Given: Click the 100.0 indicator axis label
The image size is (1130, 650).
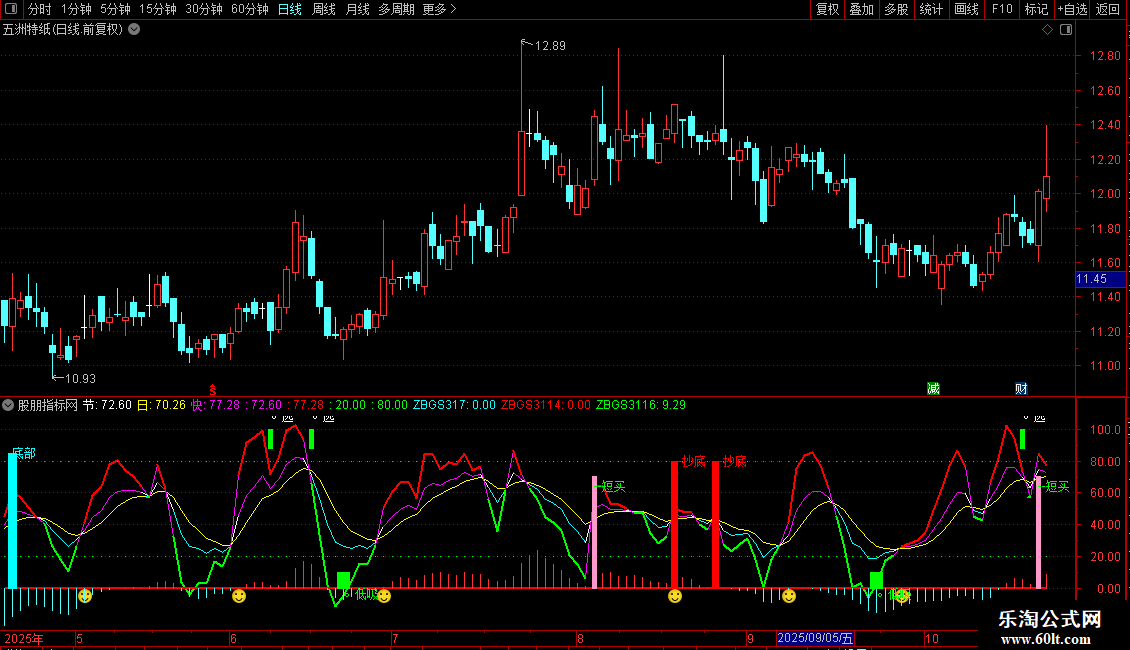Looking at the screenshot, I should point(1105,429).
